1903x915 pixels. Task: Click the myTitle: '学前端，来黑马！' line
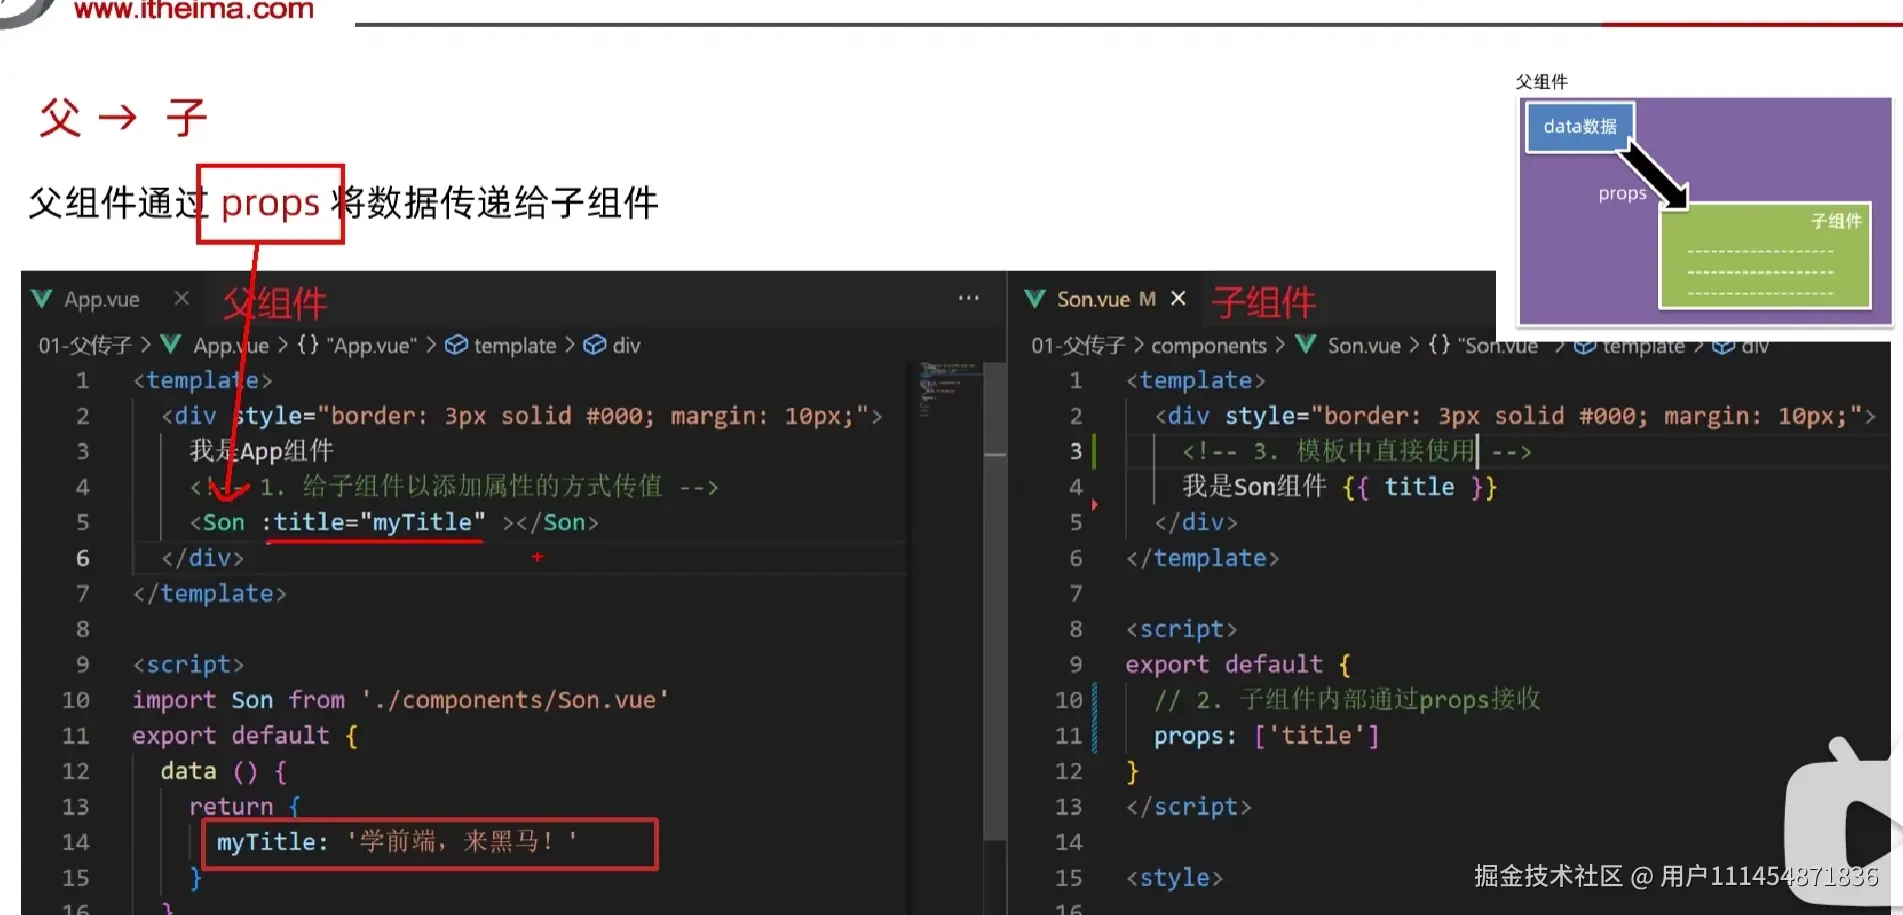click(x=397, y=842)
